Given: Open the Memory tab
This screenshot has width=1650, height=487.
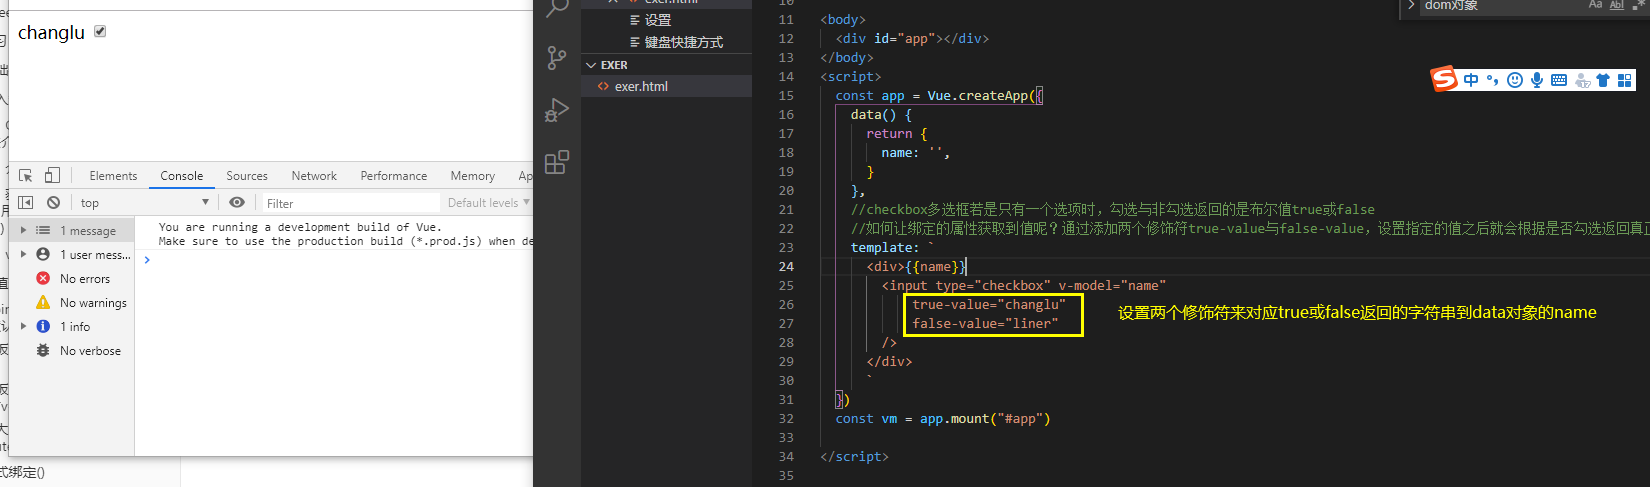Looking at the screenshot, I should pyautogui.click(x=472, y=176).
